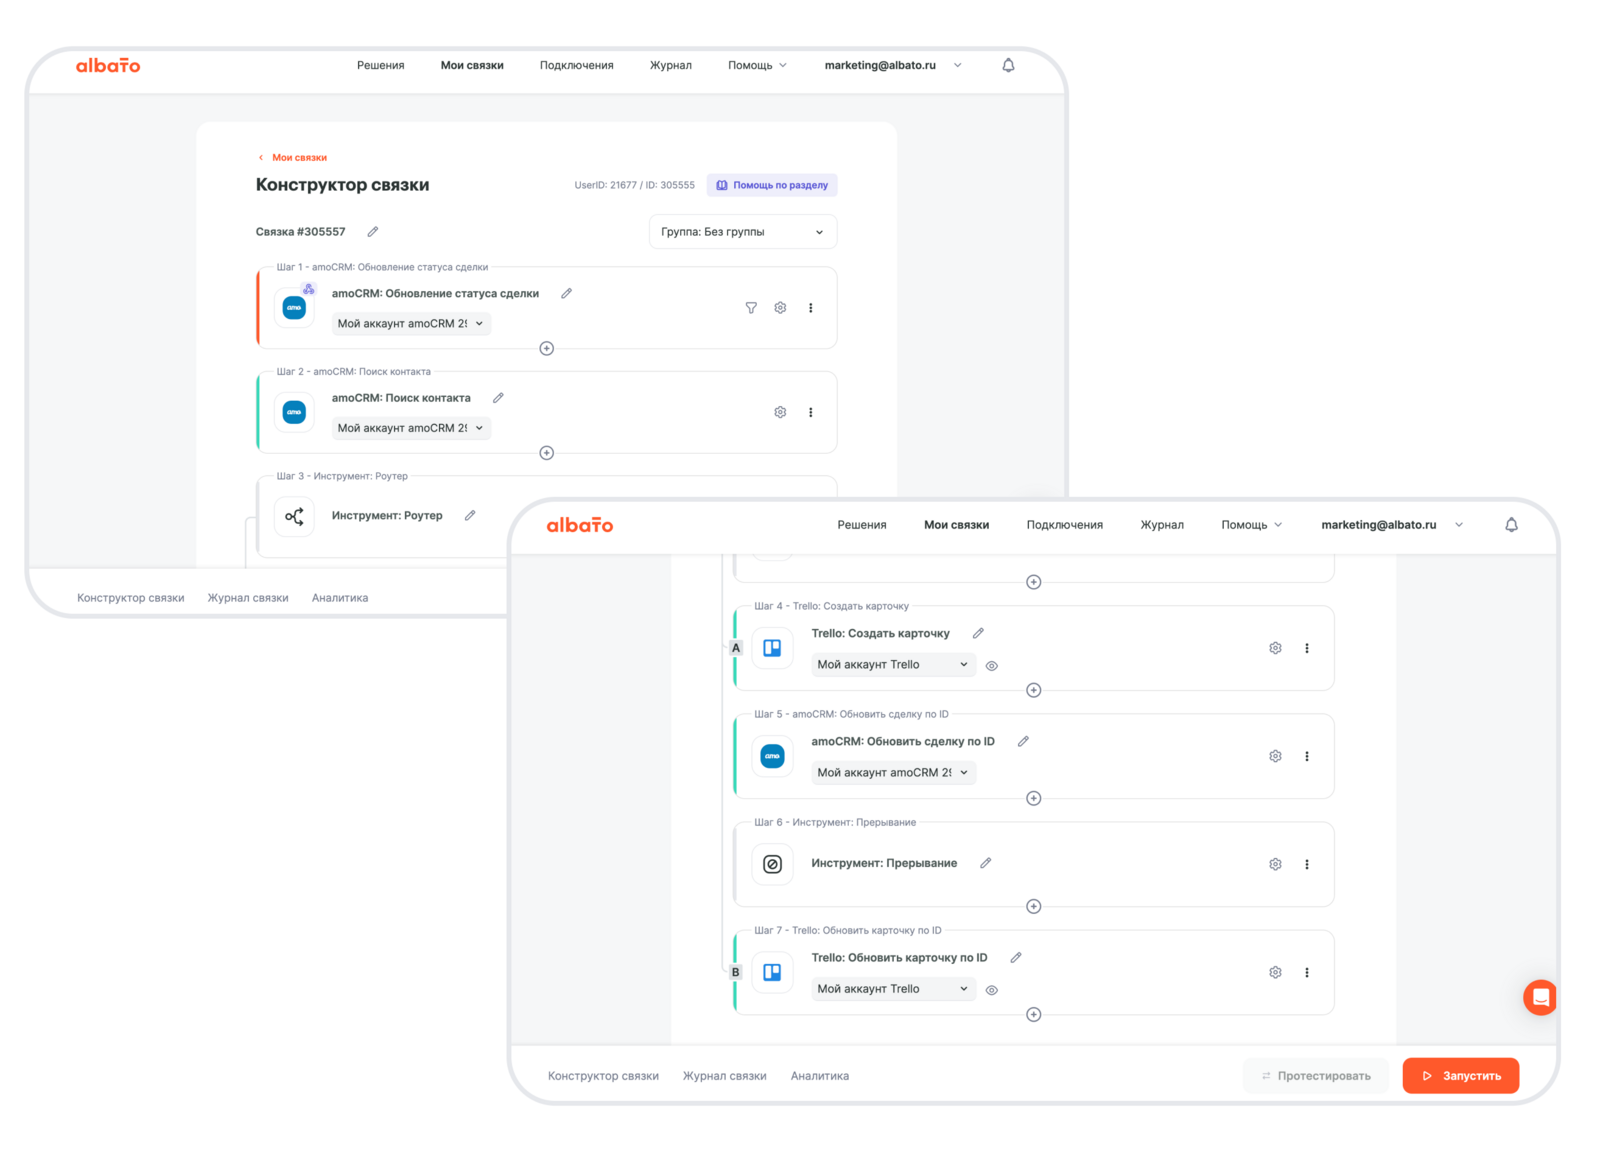Toggle eye icon beside Trello account in step 7

(x=992, y=990)
